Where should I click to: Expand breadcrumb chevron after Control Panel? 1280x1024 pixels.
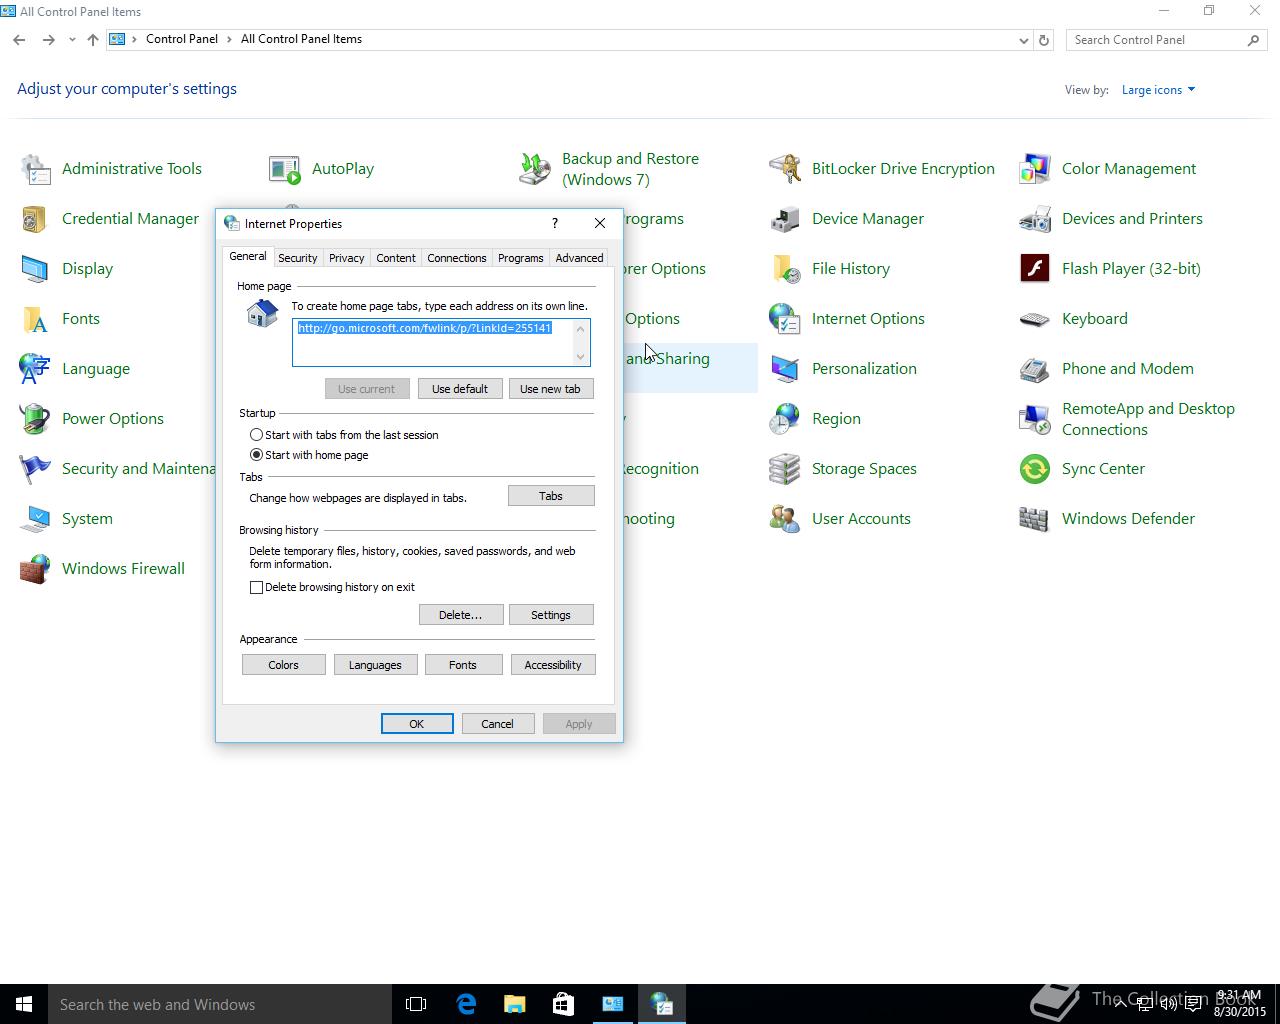click(229, 39)
